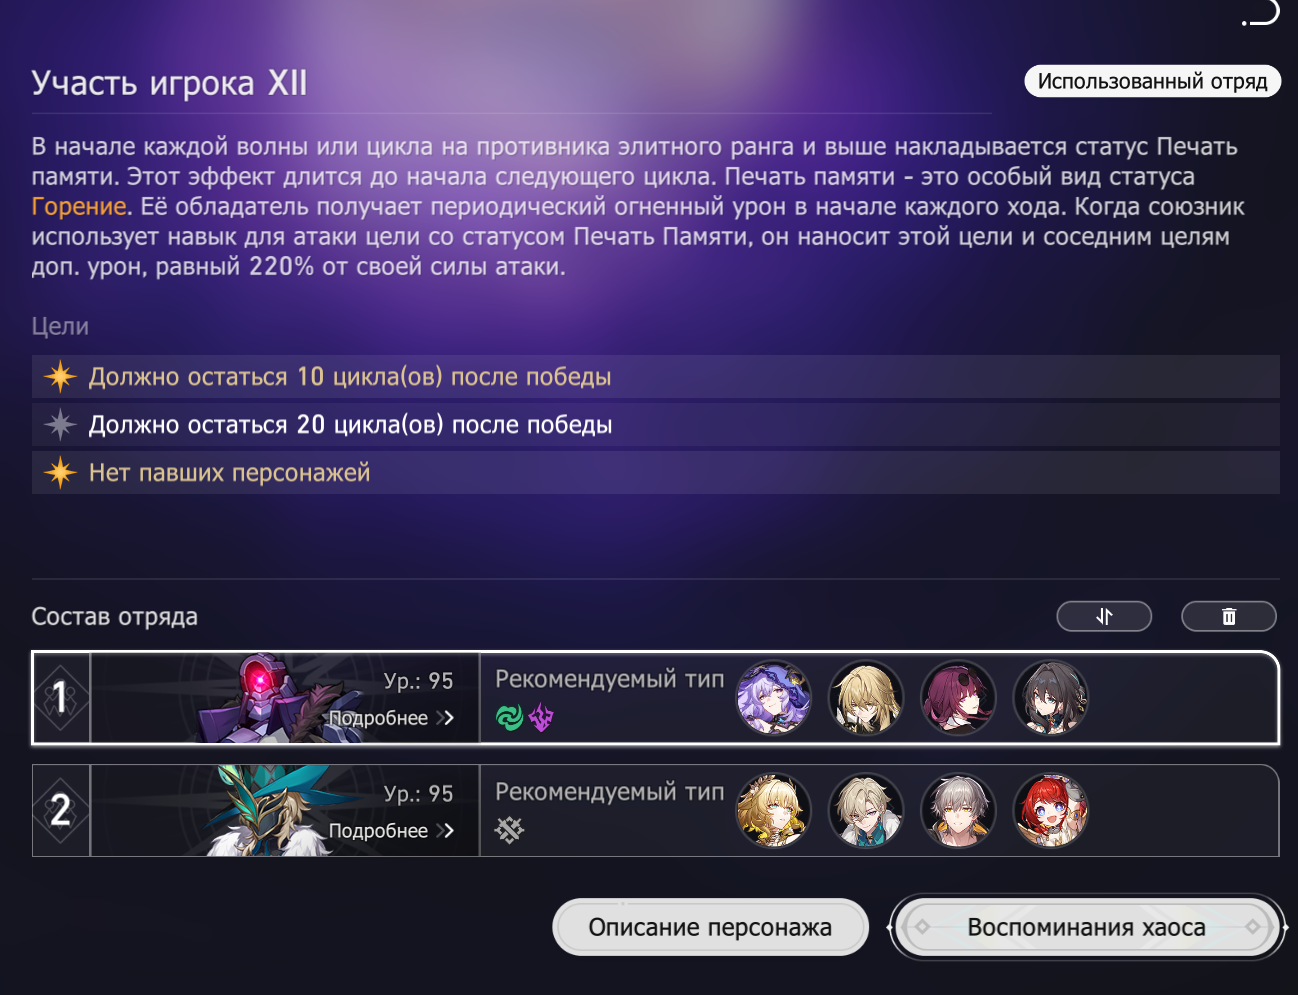Click the purple Quantum element icon
This screenshot has height=995, width=1298.
point(541,717)
